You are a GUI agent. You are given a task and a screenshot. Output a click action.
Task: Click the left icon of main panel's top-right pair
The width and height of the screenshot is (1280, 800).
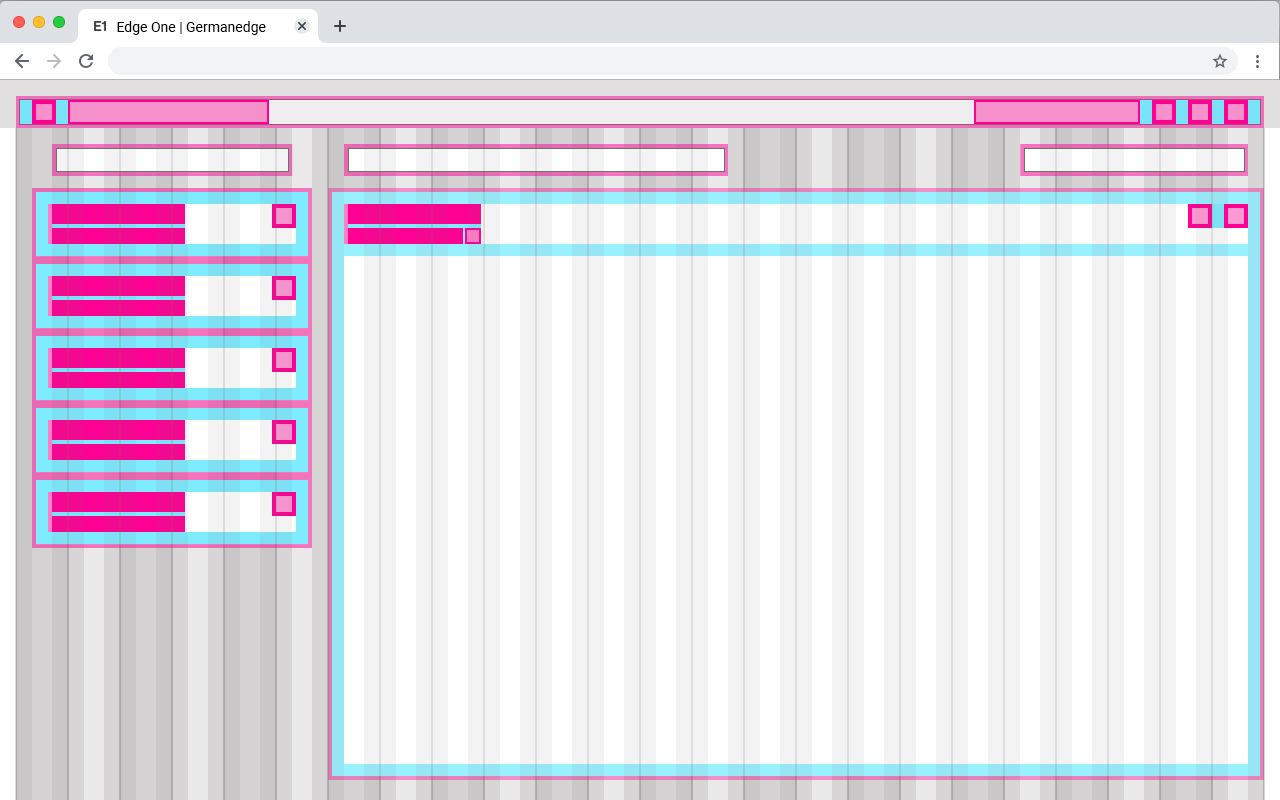pyautogui.click(x=1200, y=216)
